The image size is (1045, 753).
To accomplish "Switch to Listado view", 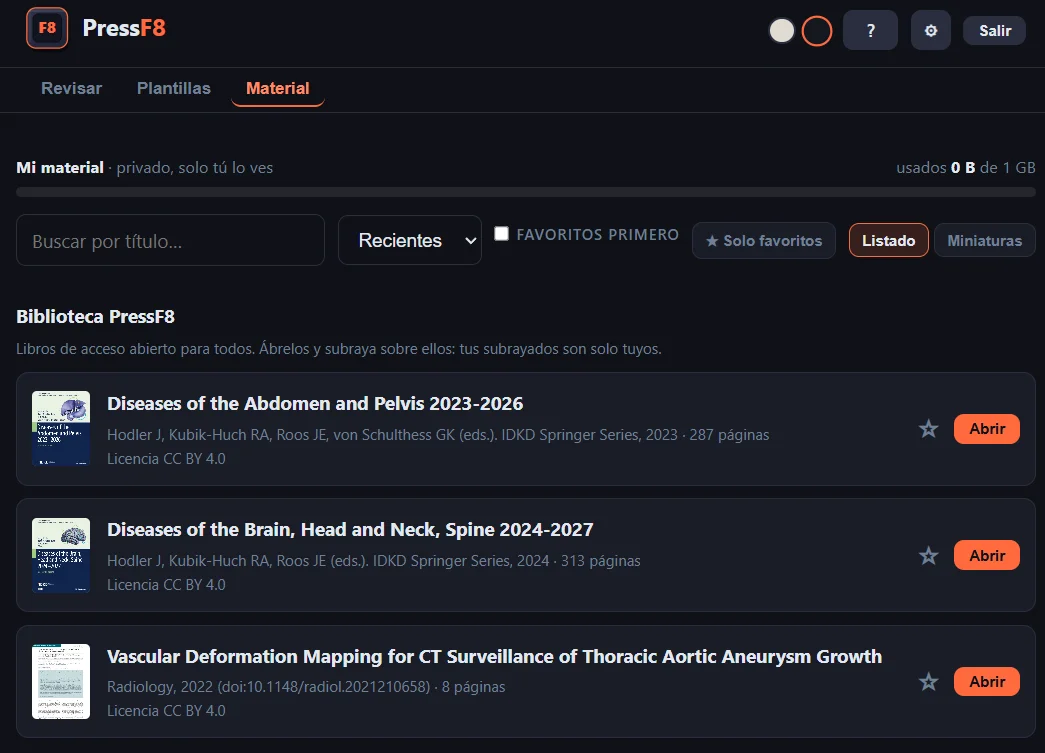I will 888,241.
